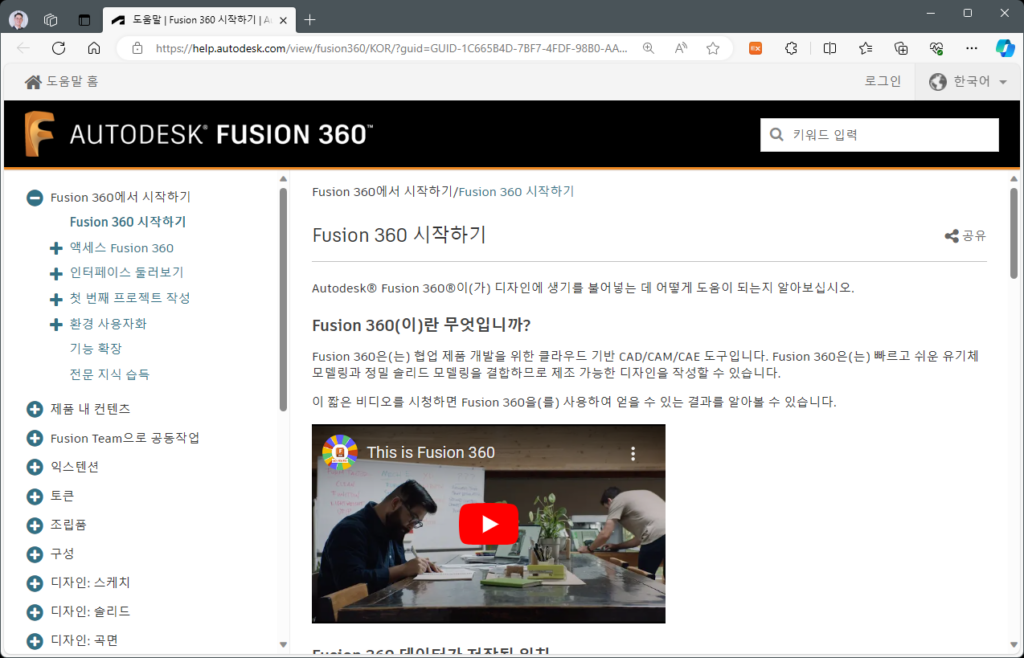1024x658 pixels.
Task: View site information lock icon
Action: coord(137,48)
